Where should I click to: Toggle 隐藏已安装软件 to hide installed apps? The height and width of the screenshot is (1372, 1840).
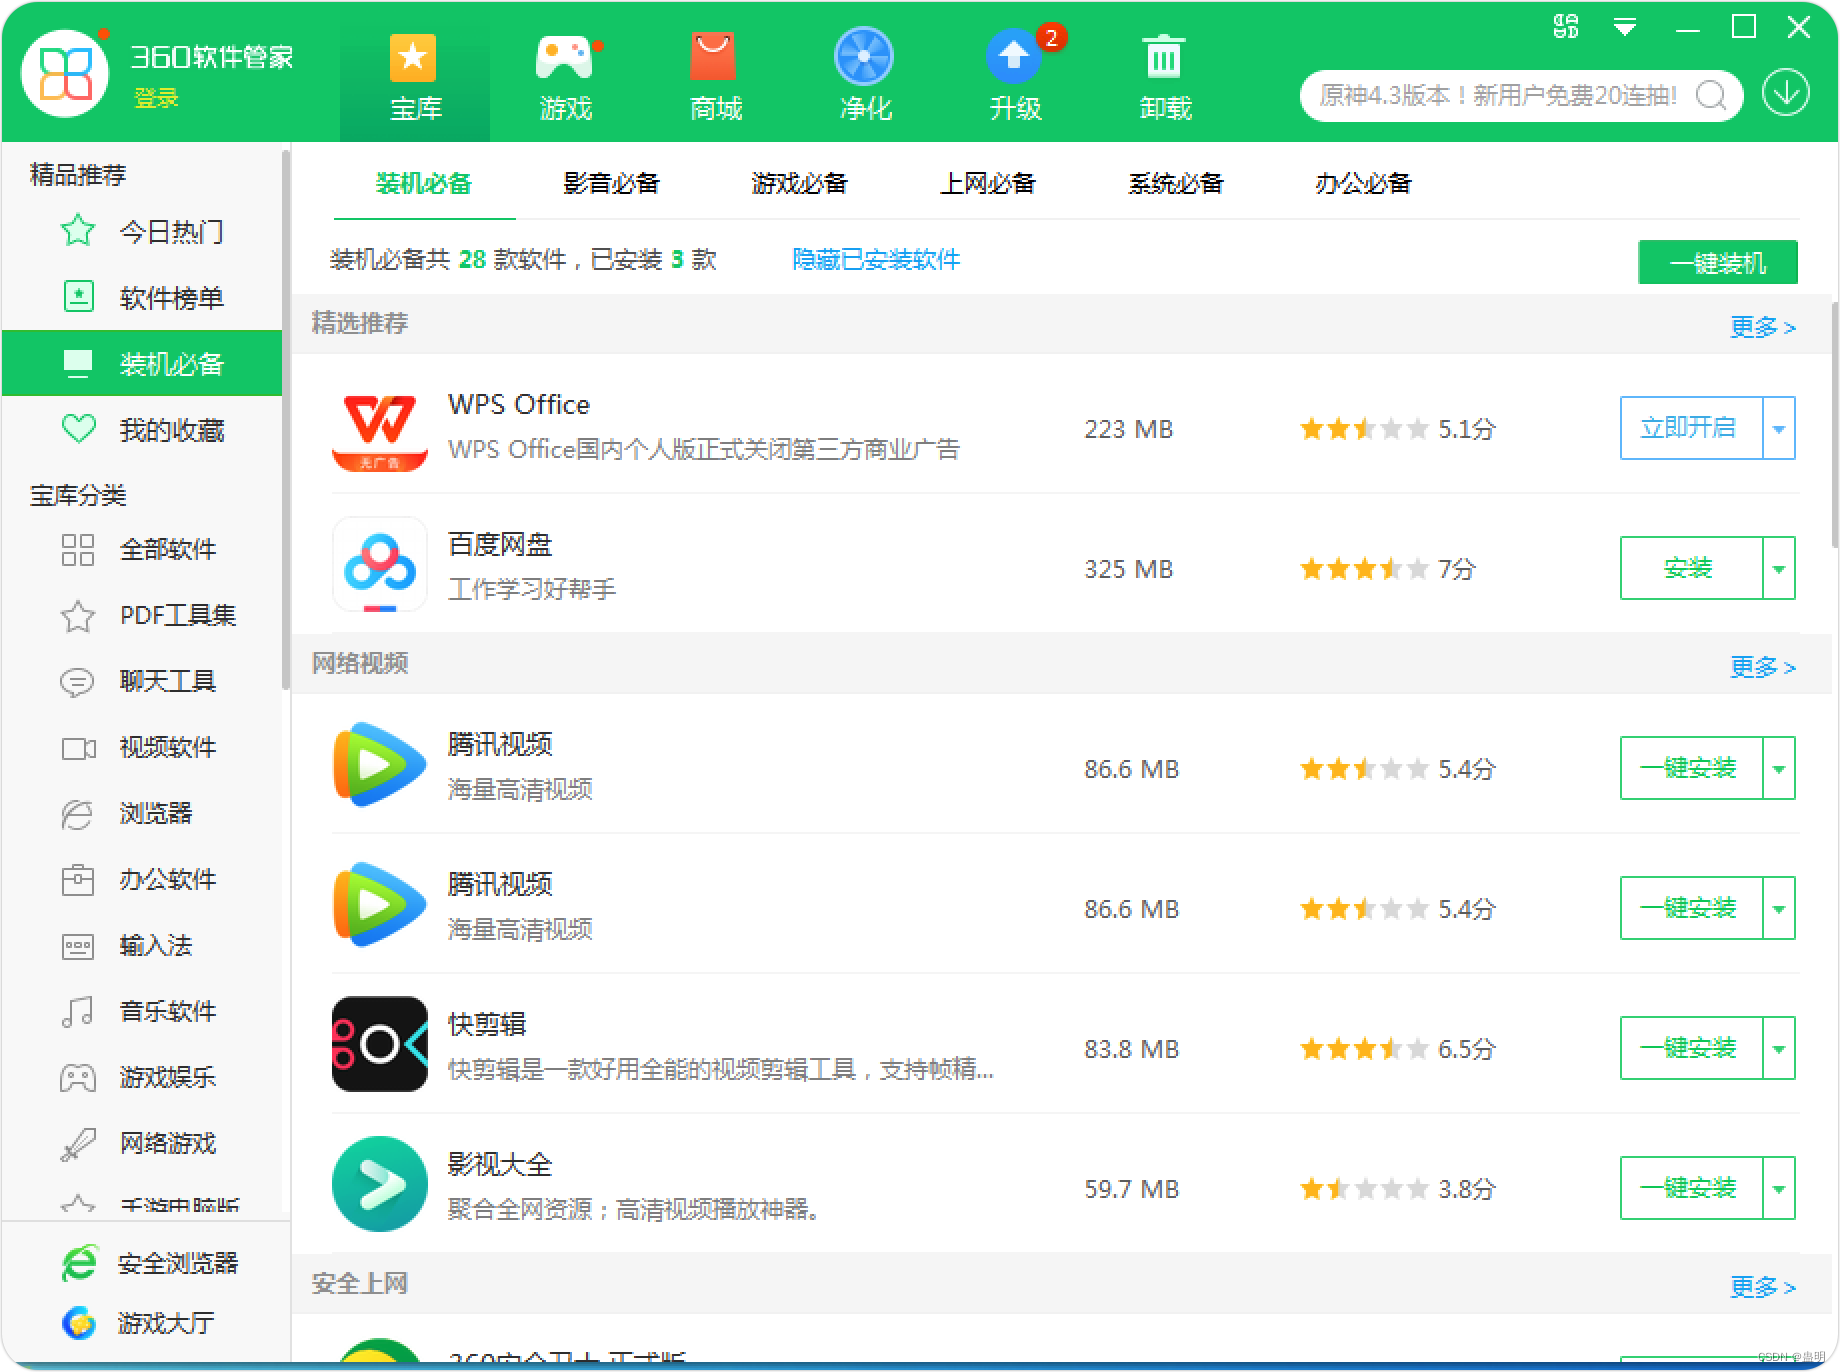[874, 259]
